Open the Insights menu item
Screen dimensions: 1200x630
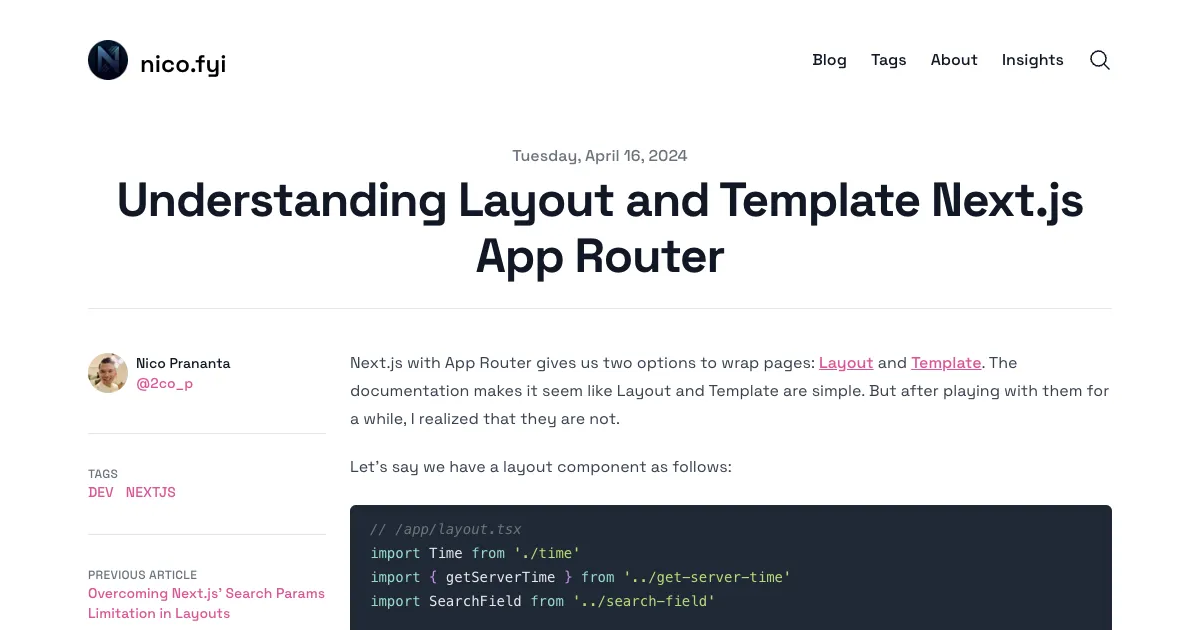click(x=1033, y=60)
